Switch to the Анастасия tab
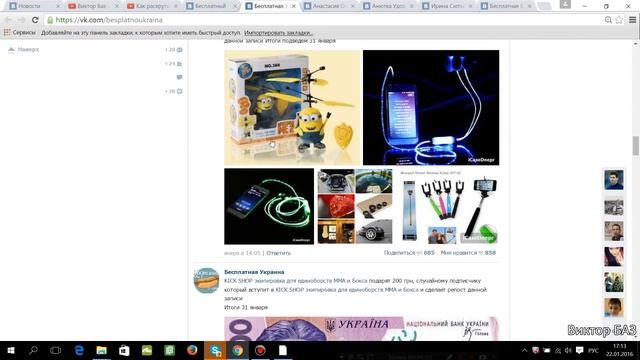The width and height of the screenshot is (640, 360). tap(328, 6)
